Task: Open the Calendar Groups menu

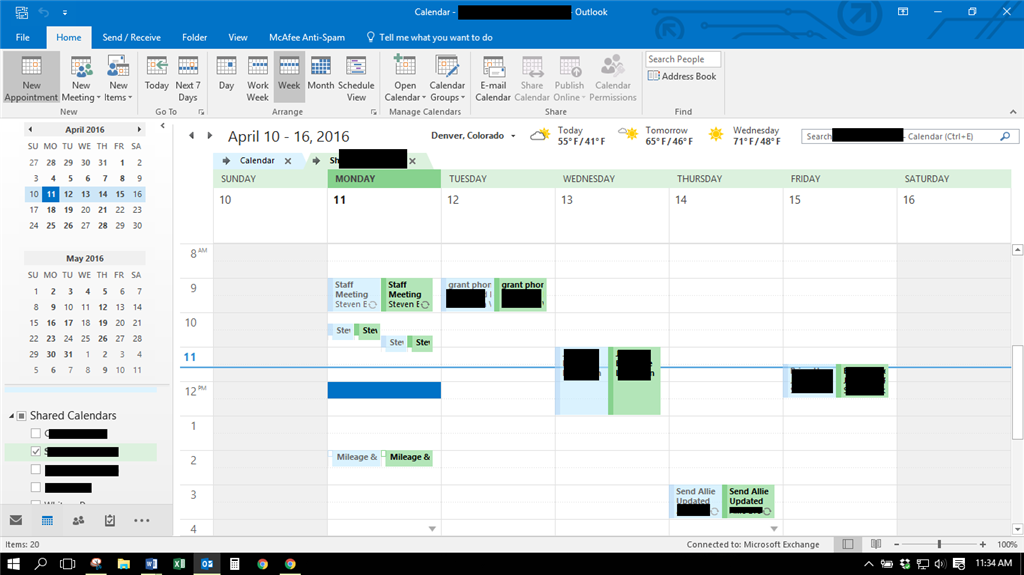Action: (447, 78)
